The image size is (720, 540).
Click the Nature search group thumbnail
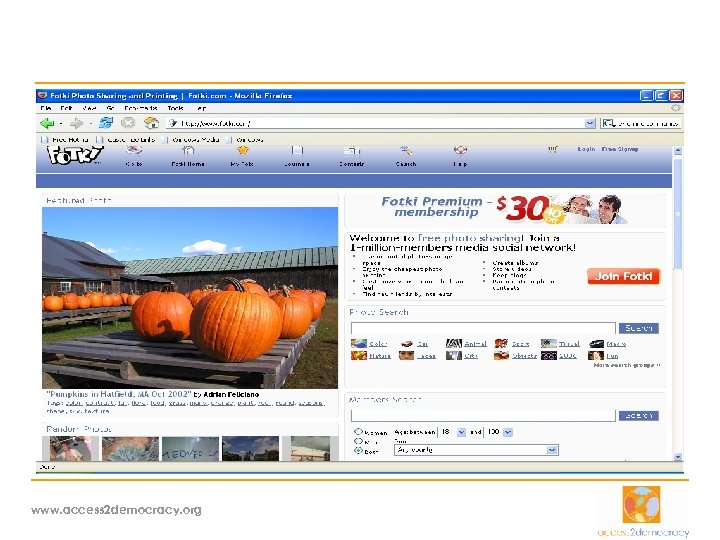[359, 355]
